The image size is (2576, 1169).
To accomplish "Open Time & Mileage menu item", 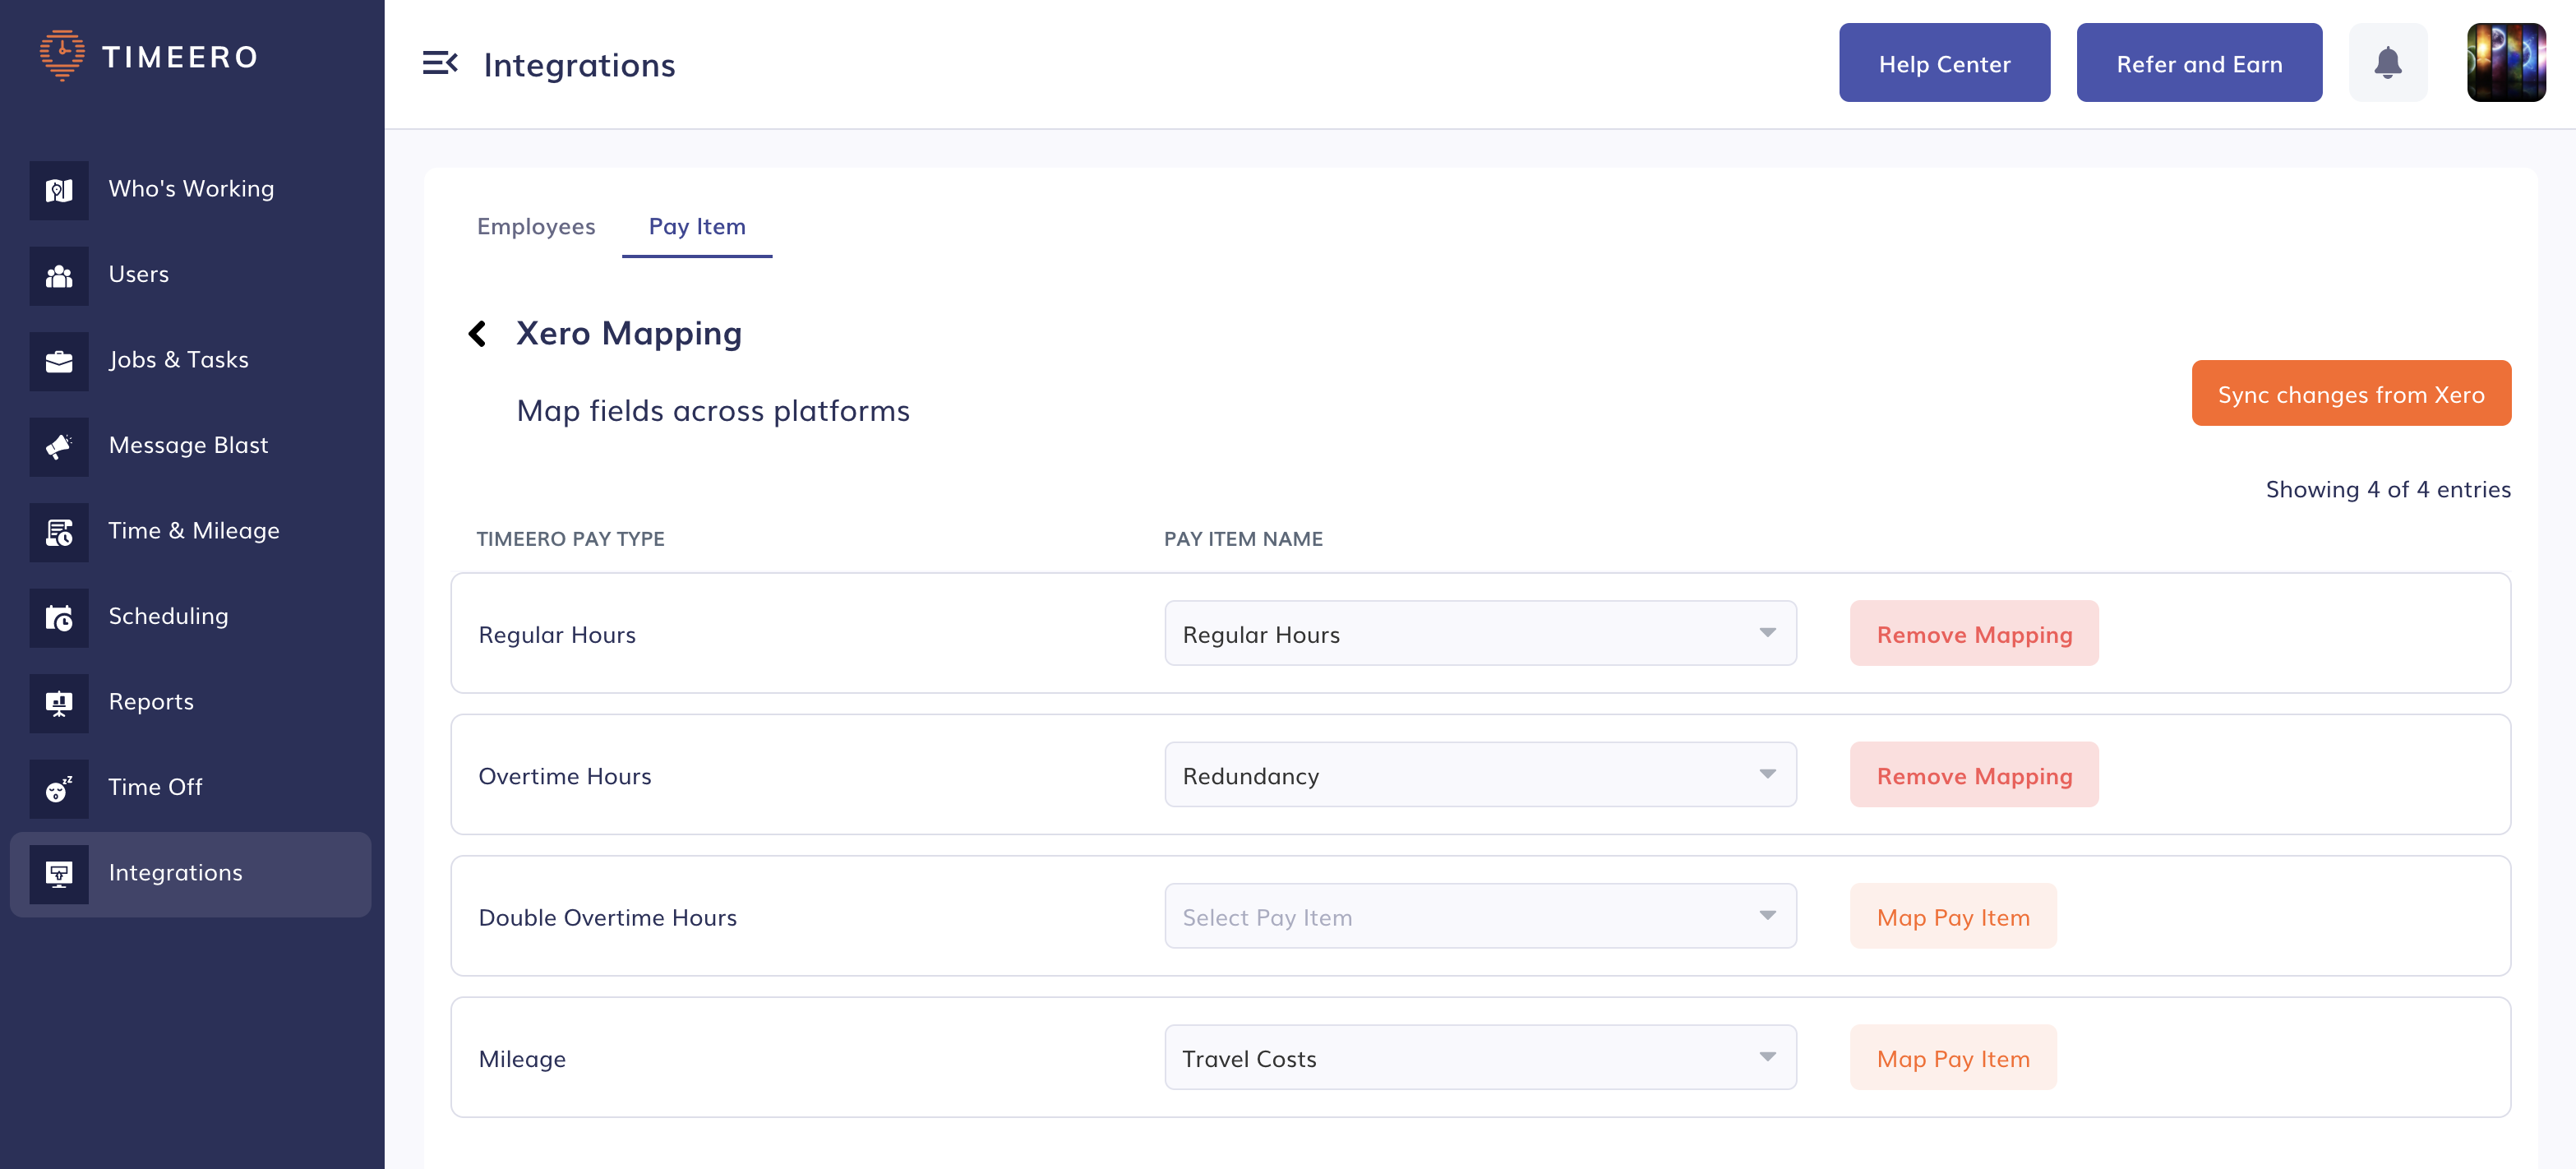I will pyautogui.click(x=190, y=532).
